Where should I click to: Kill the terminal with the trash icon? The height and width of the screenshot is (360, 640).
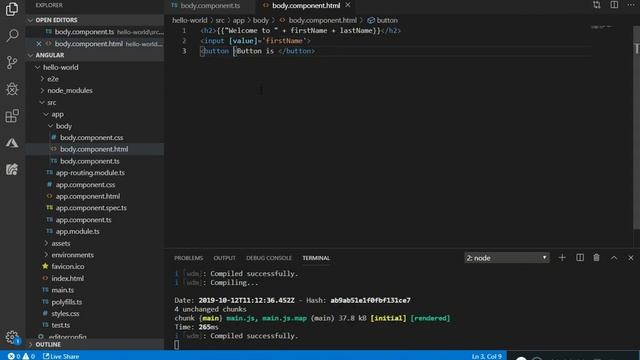(596, 258)
